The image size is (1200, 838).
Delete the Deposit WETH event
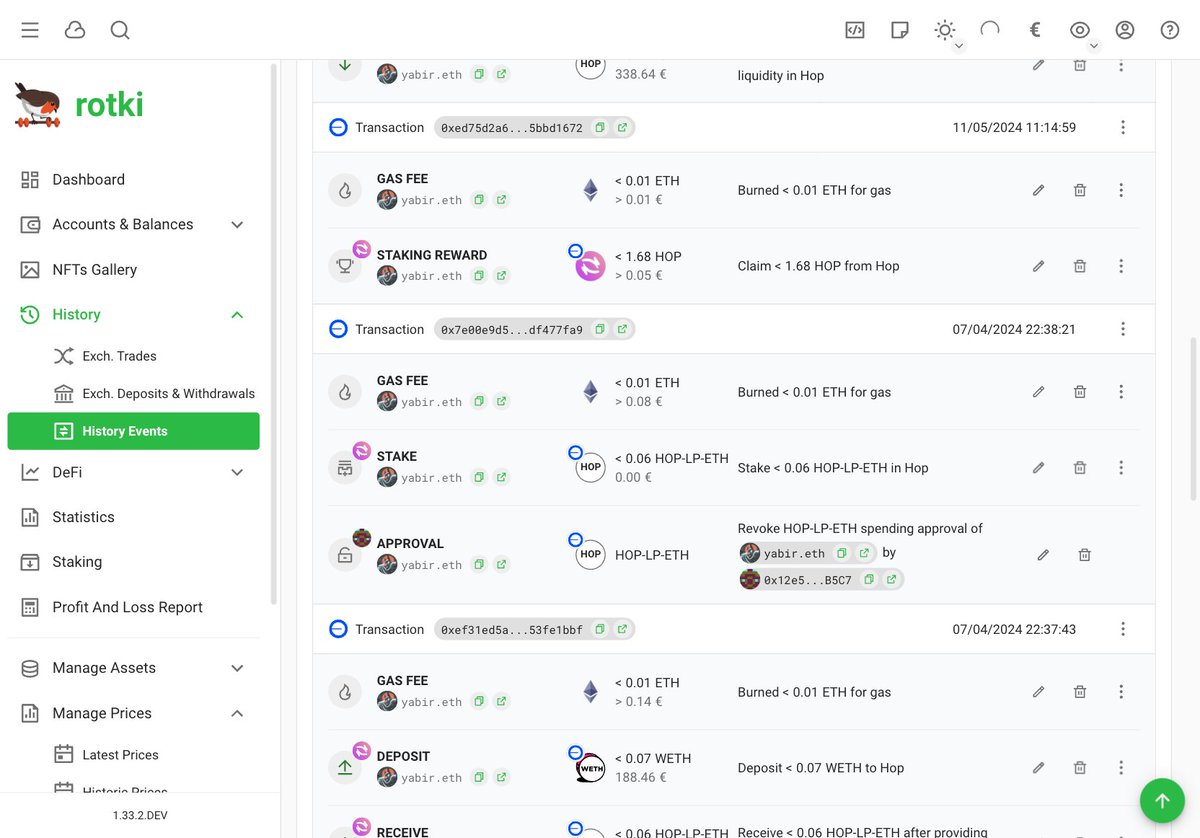click(1080, 768)
